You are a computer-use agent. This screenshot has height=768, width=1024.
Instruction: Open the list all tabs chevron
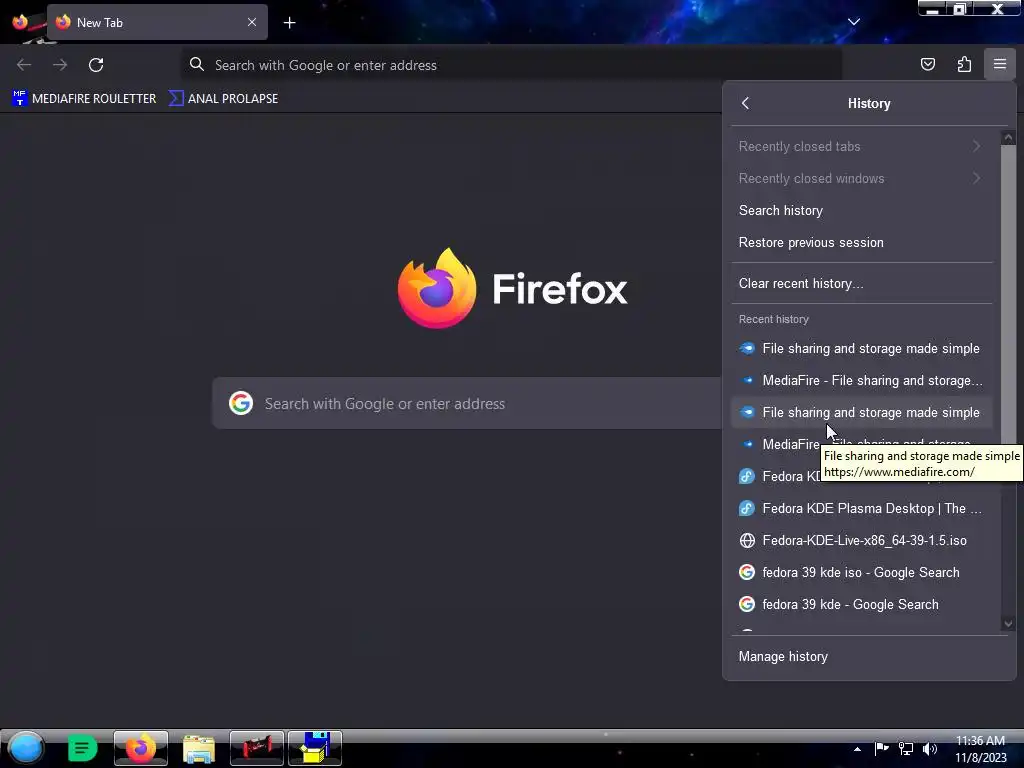point(854,22)
